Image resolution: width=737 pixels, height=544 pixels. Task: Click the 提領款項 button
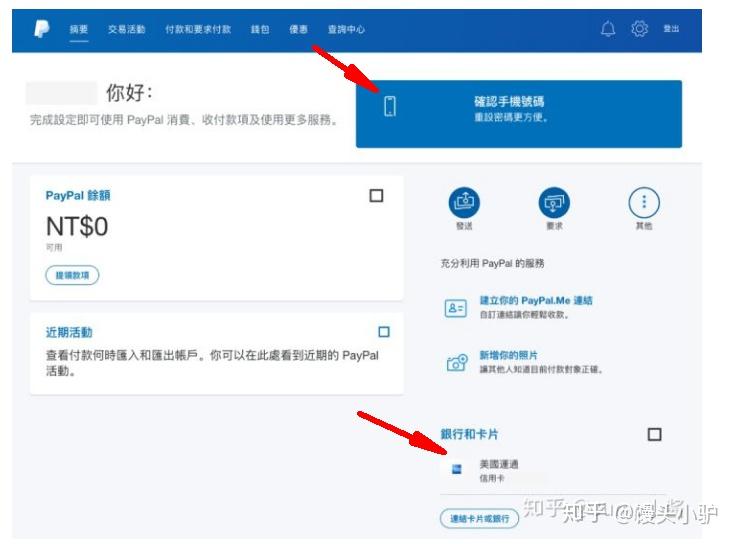click(72, 275)
